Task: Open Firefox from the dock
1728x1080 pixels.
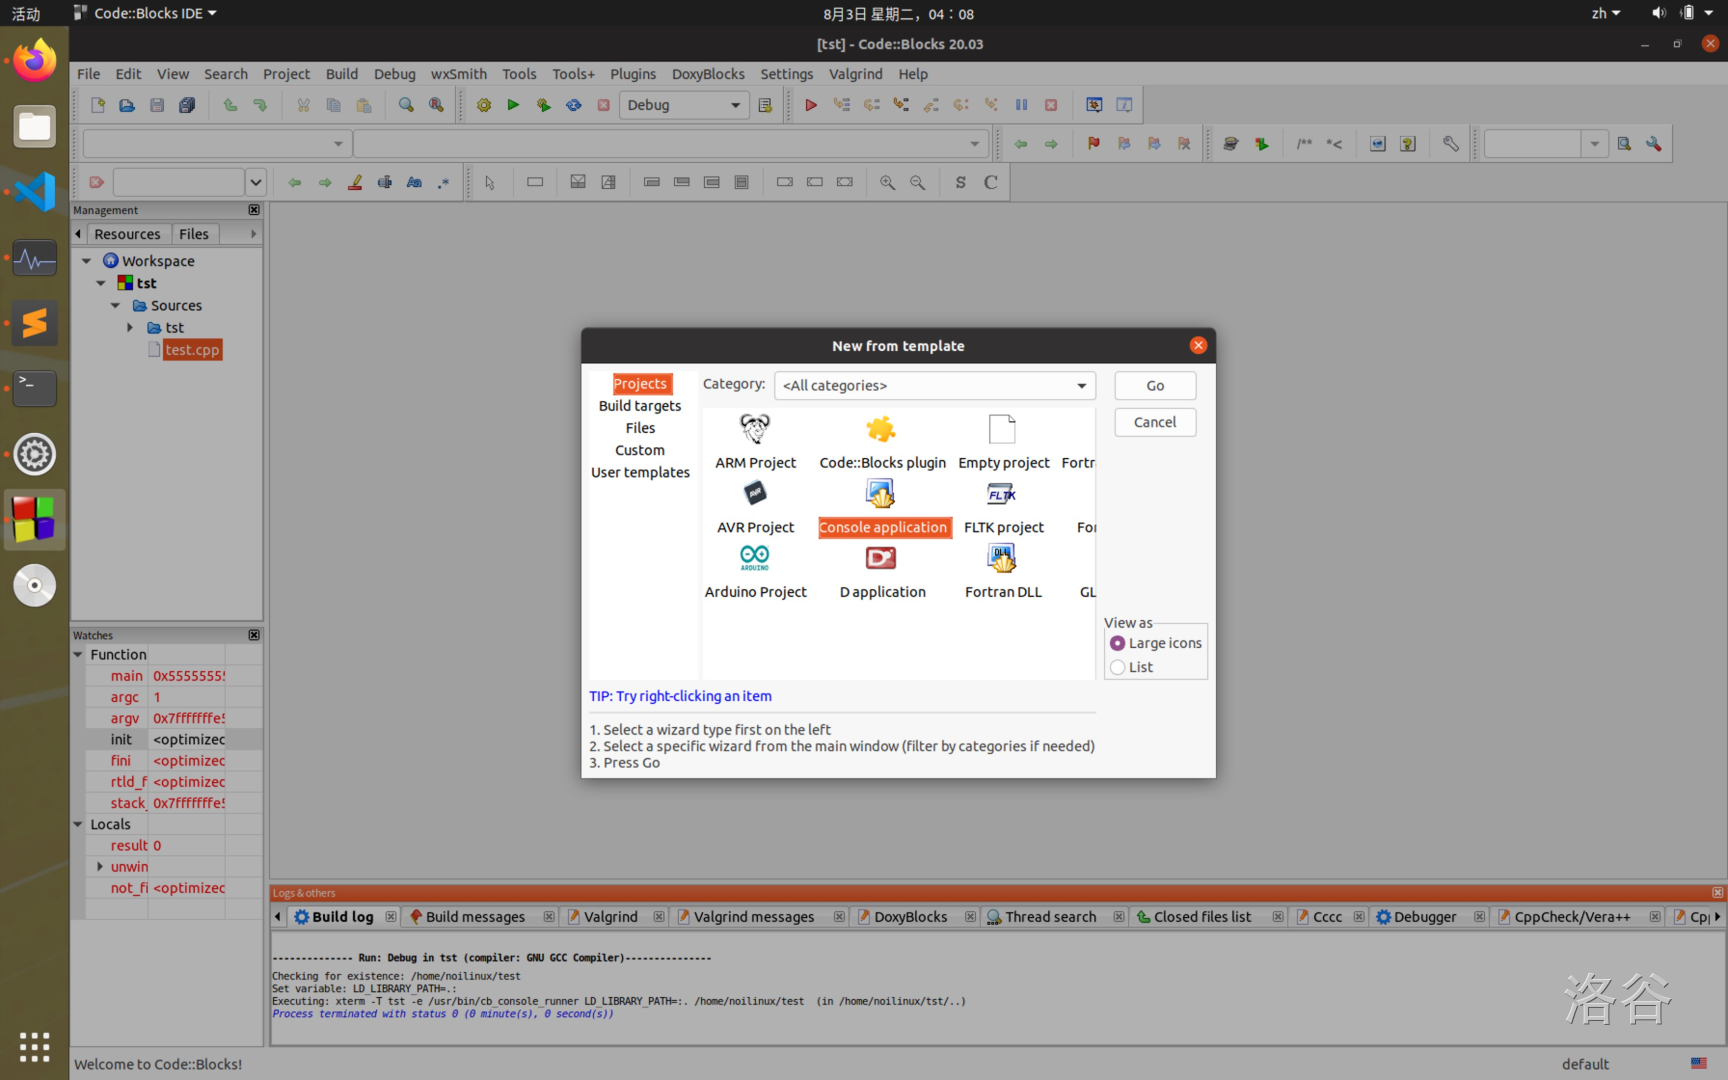Action: pyautogui.click(x=35, y=60)
